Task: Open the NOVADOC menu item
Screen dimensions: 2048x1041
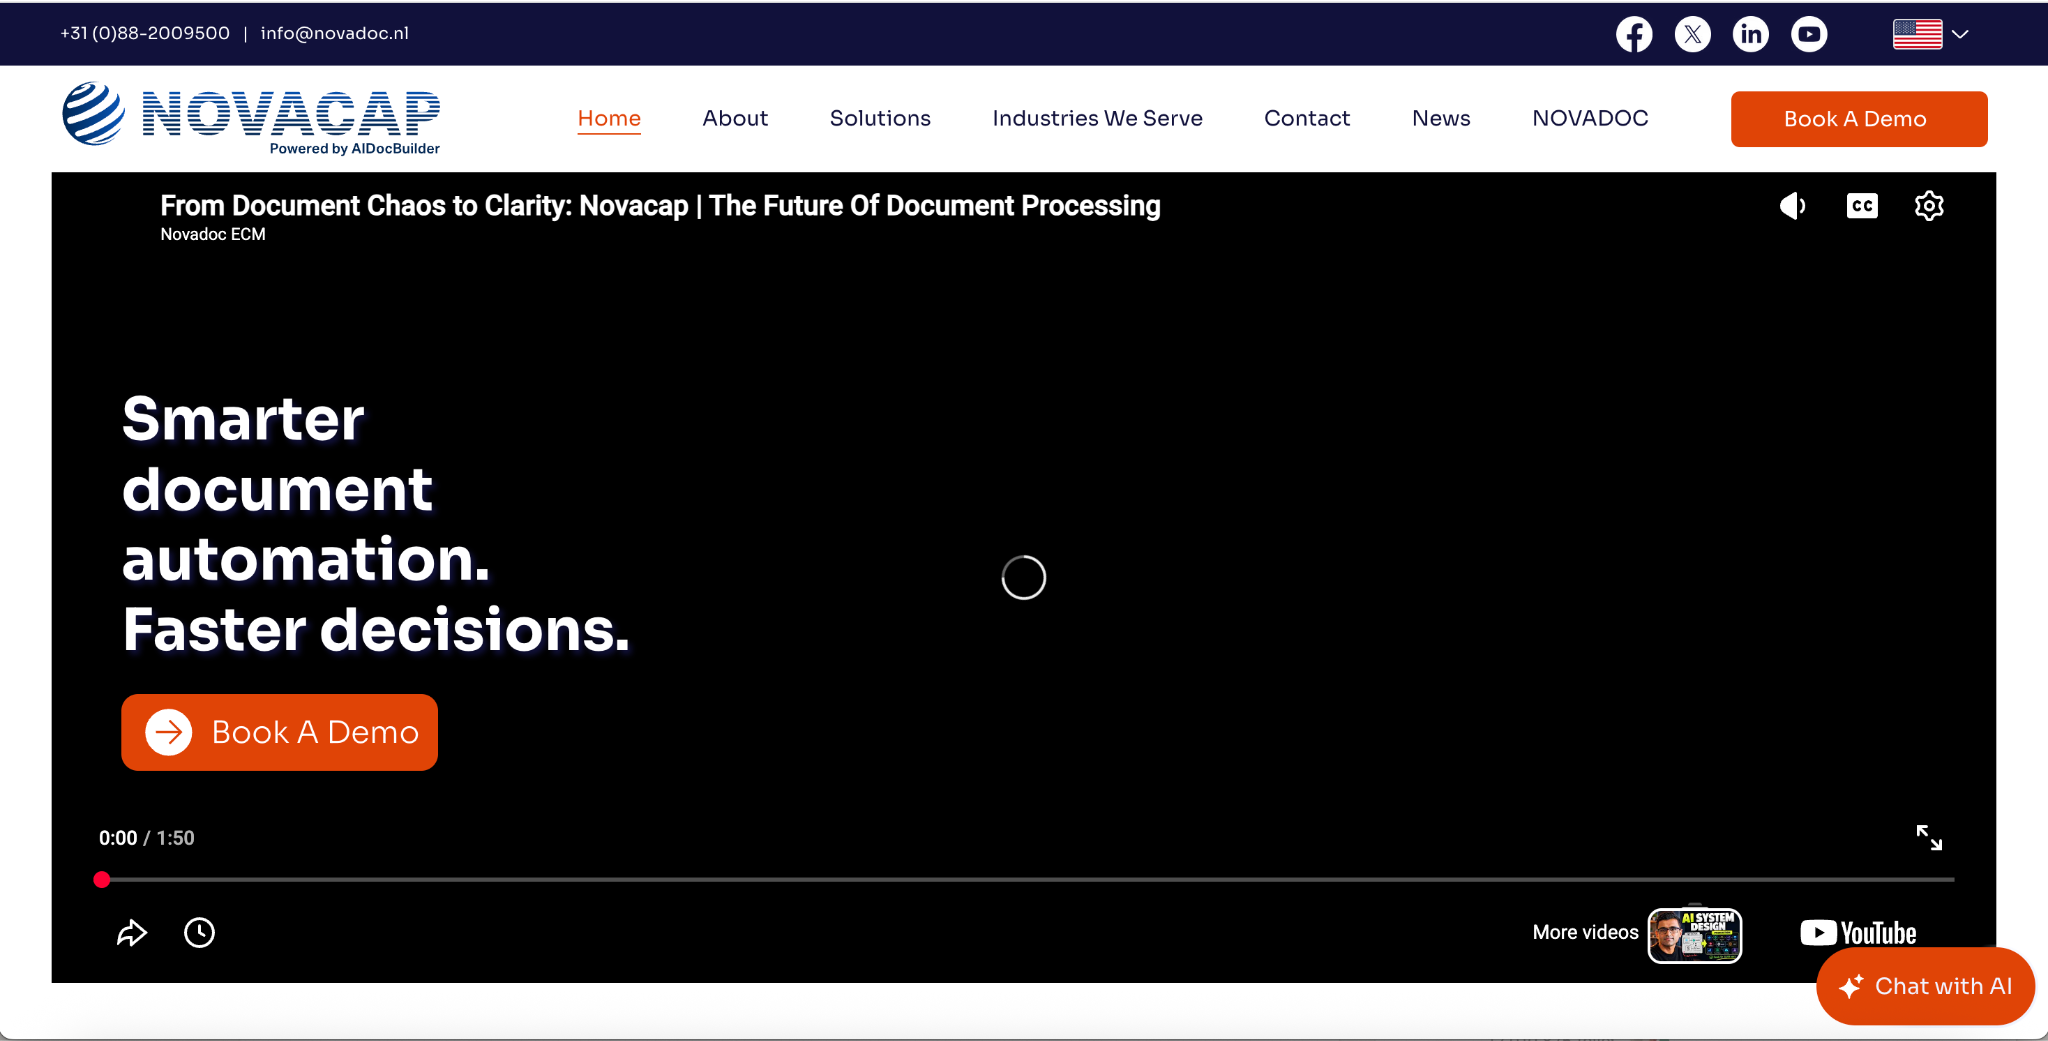Action: [x=1590, y=118]
